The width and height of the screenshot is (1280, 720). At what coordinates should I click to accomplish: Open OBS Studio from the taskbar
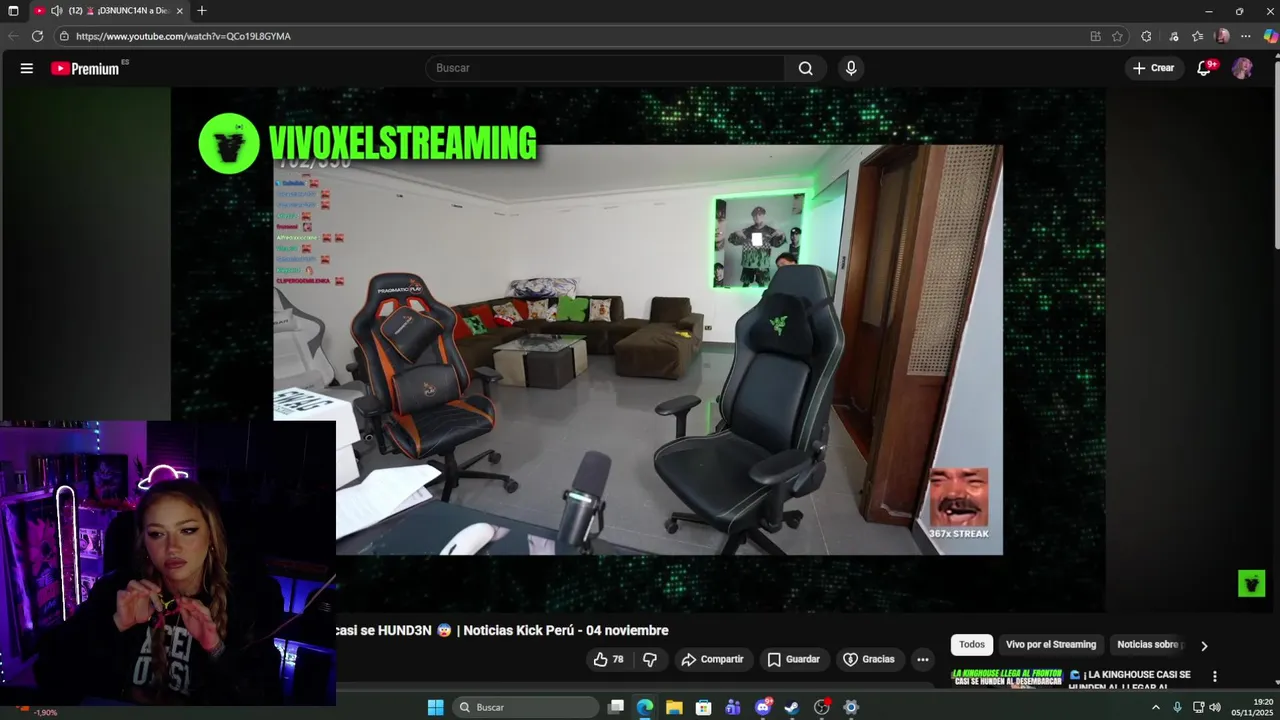point(822,707)
